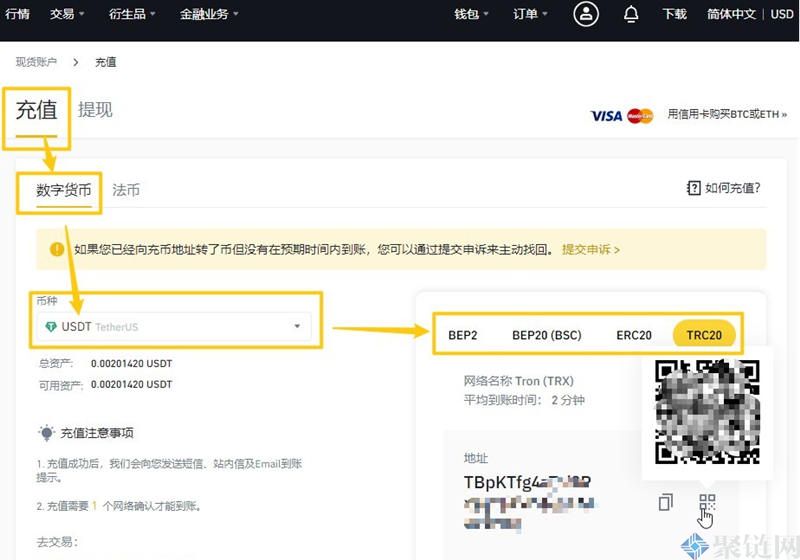Click the 网络名称 Tron (TRX) text
800x560 pixels.
coord(518,381)
